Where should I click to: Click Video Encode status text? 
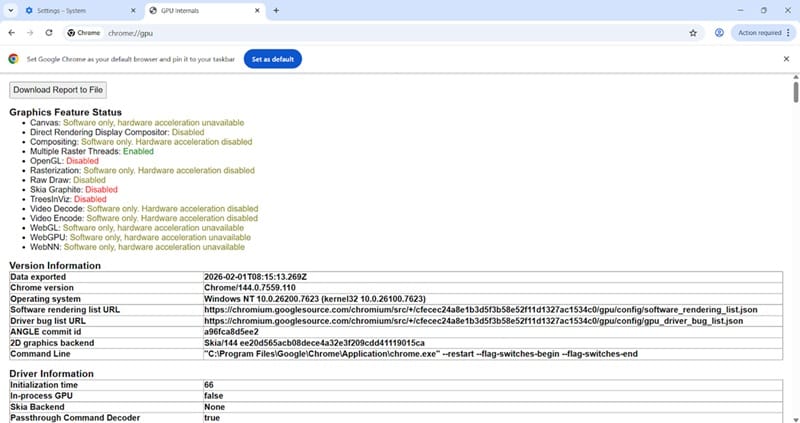coord(172,218)
